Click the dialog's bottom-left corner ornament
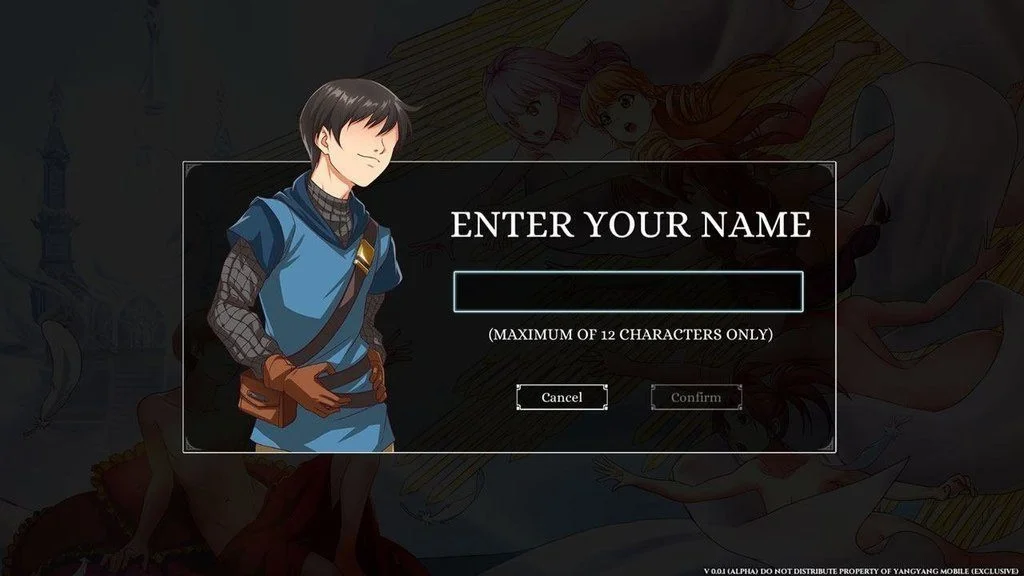The height and width of the screenshot is (576, 1024). click(x=193, y=443)
